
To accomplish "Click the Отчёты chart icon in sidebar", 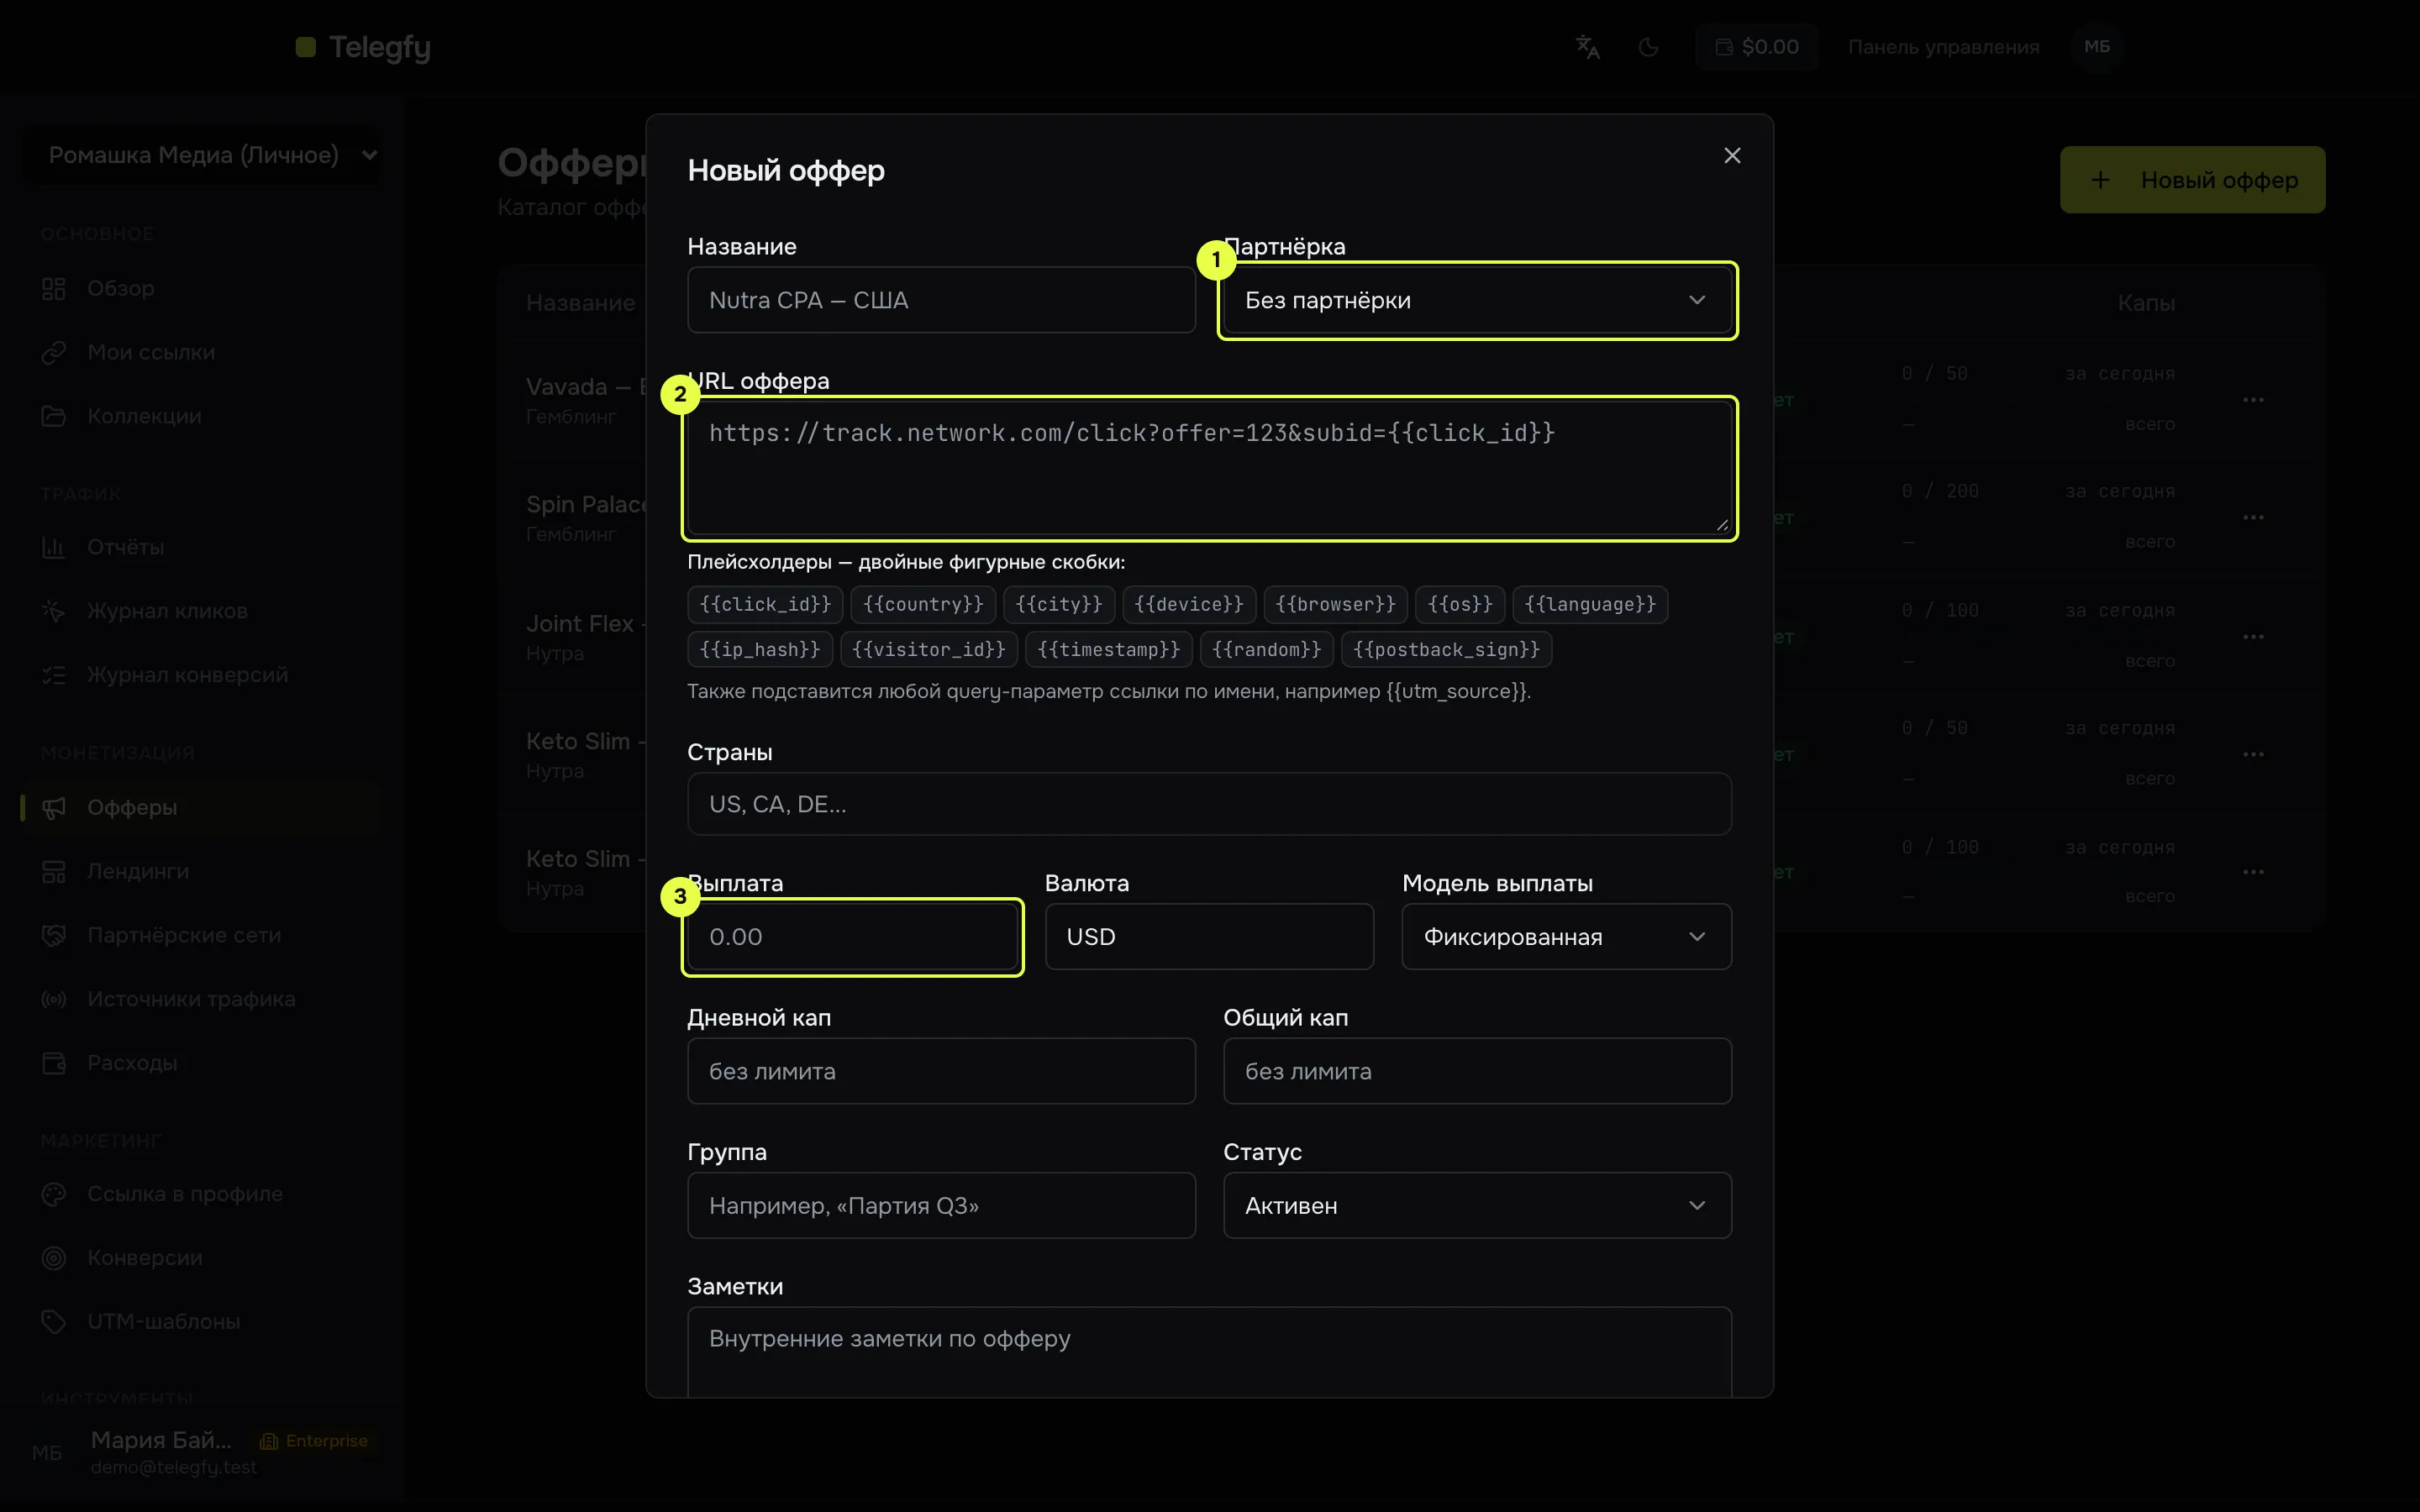I will point(54,547).
